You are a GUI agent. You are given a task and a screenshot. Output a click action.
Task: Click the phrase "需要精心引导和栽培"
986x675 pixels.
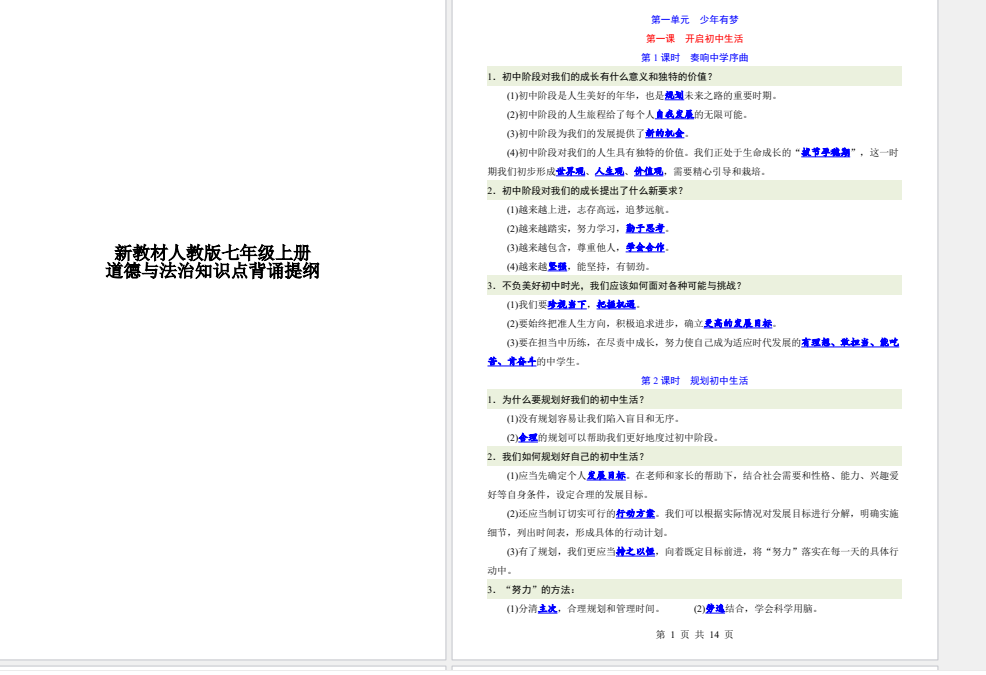click(x=716, y=171)
